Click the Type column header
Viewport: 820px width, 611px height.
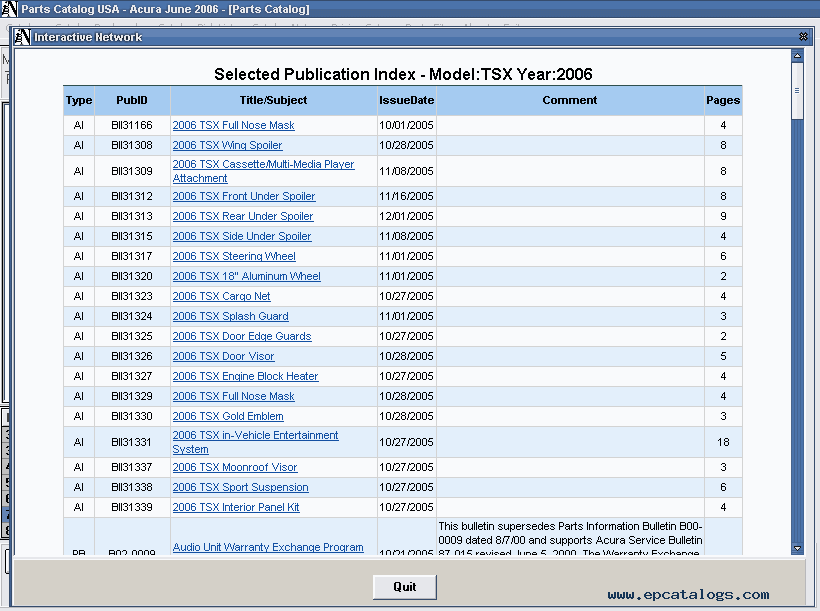pos(79,100)
